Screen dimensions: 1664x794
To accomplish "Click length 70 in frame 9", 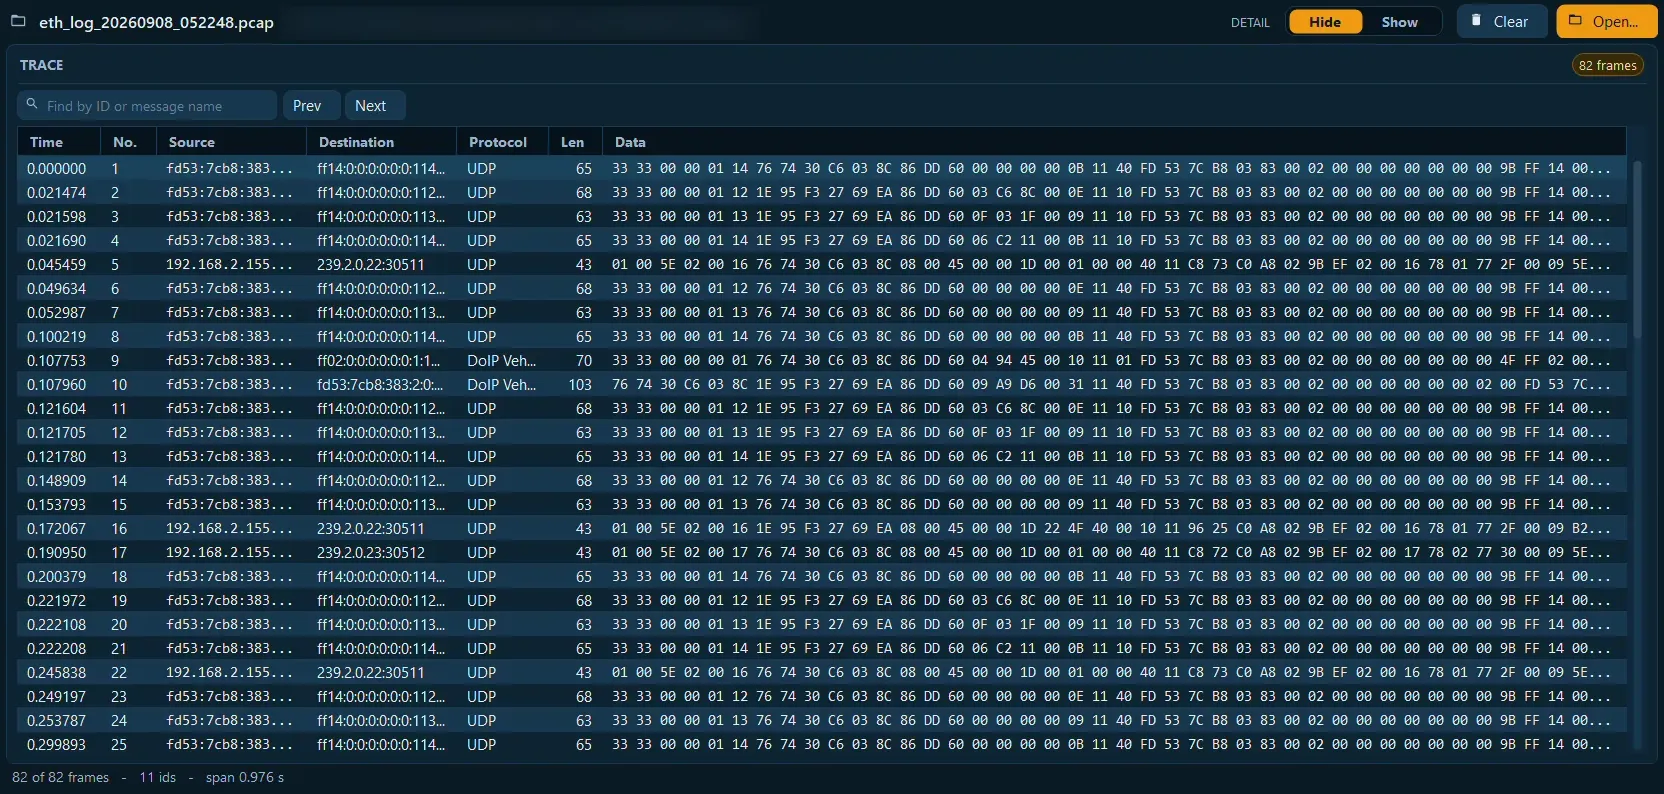I will 584,360.
